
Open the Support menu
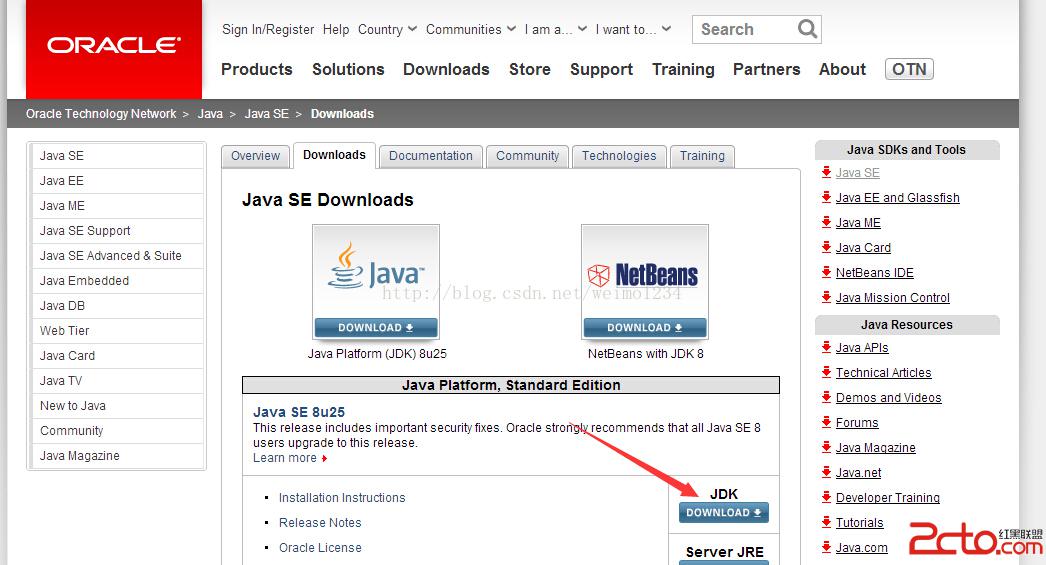click(601, 69)
